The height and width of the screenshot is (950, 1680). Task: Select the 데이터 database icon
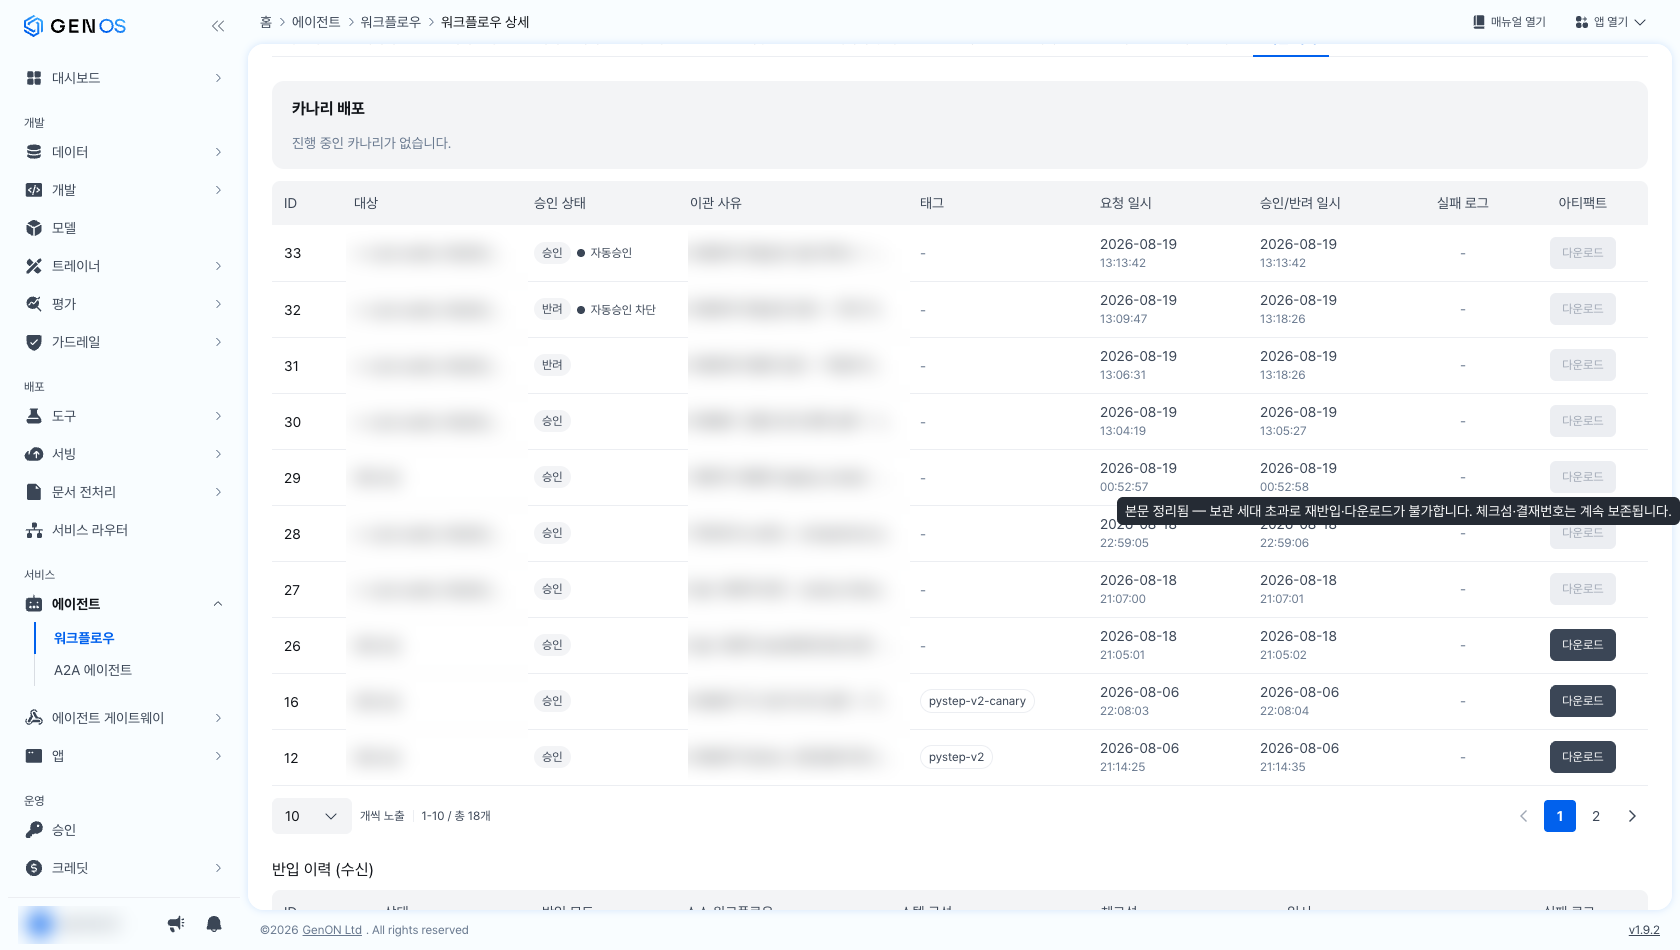[x=34, y=152]
